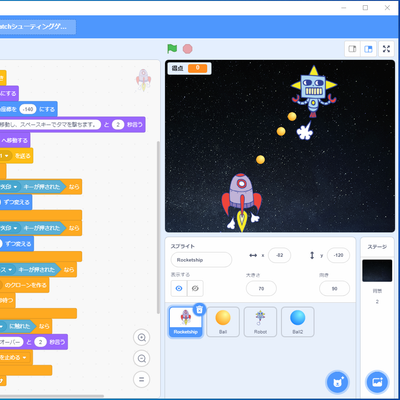Screen dimensions: 400x400
Task: Click the horizontal arrows icon beside x
Action: tap(253, 255)
